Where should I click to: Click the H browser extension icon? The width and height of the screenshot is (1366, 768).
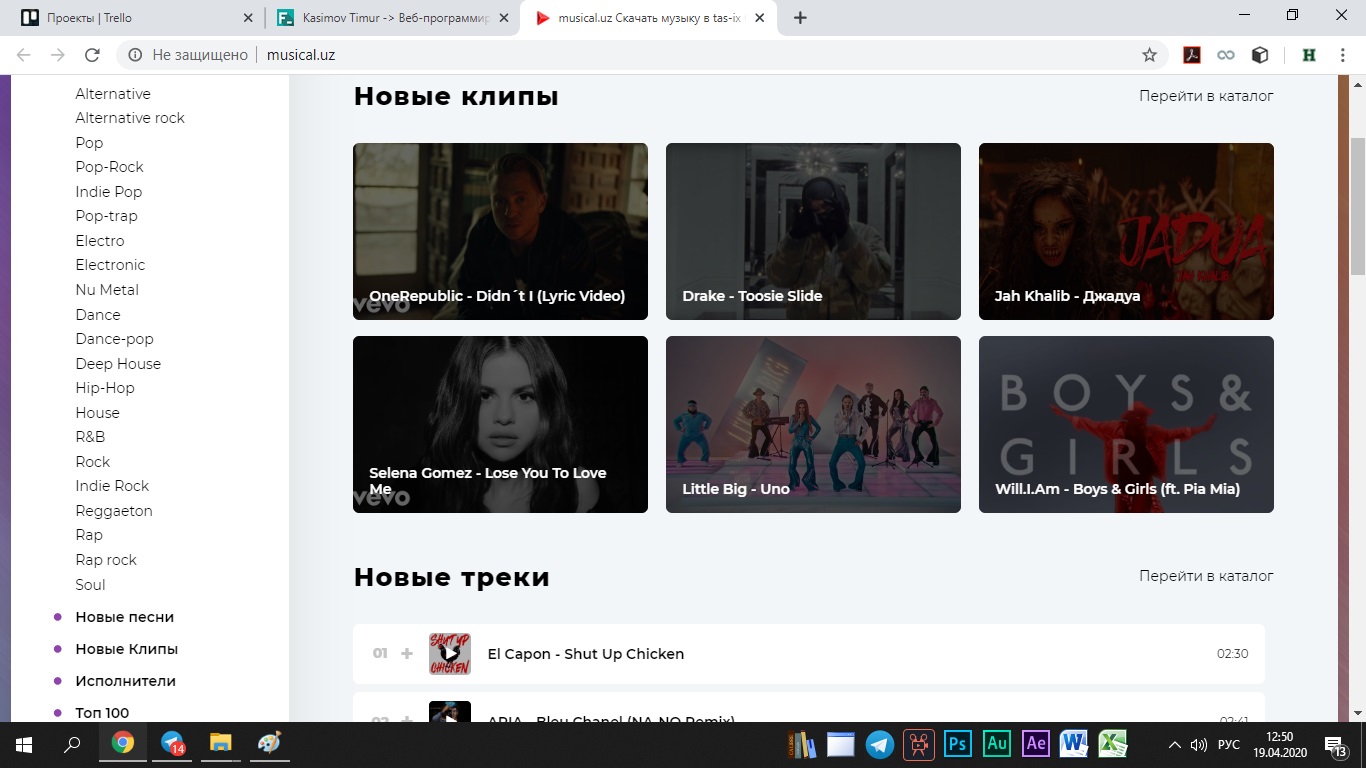pos(1308,55)
